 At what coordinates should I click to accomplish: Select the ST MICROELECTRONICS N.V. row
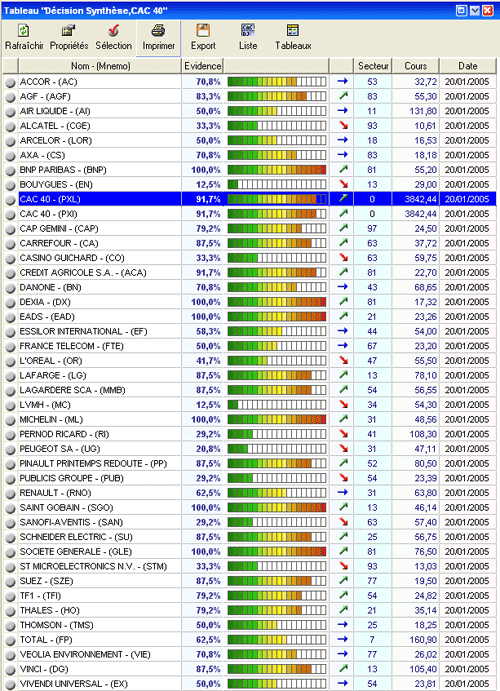pyautogui.click(x=250, y=566)
